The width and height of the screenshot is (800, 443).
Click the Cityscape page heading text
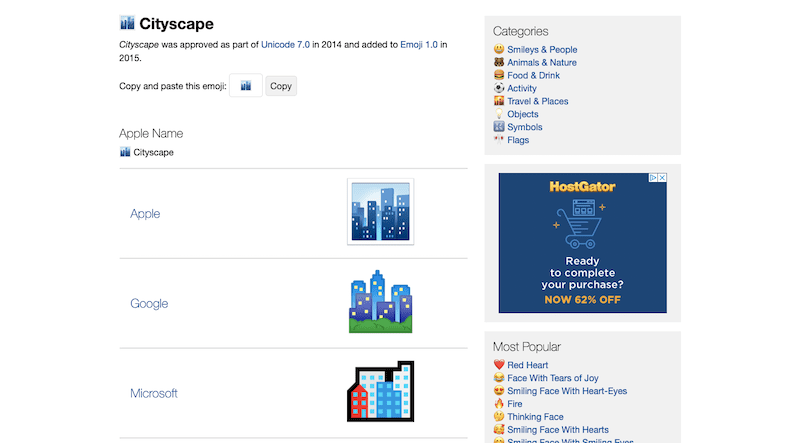click(177, 23)
